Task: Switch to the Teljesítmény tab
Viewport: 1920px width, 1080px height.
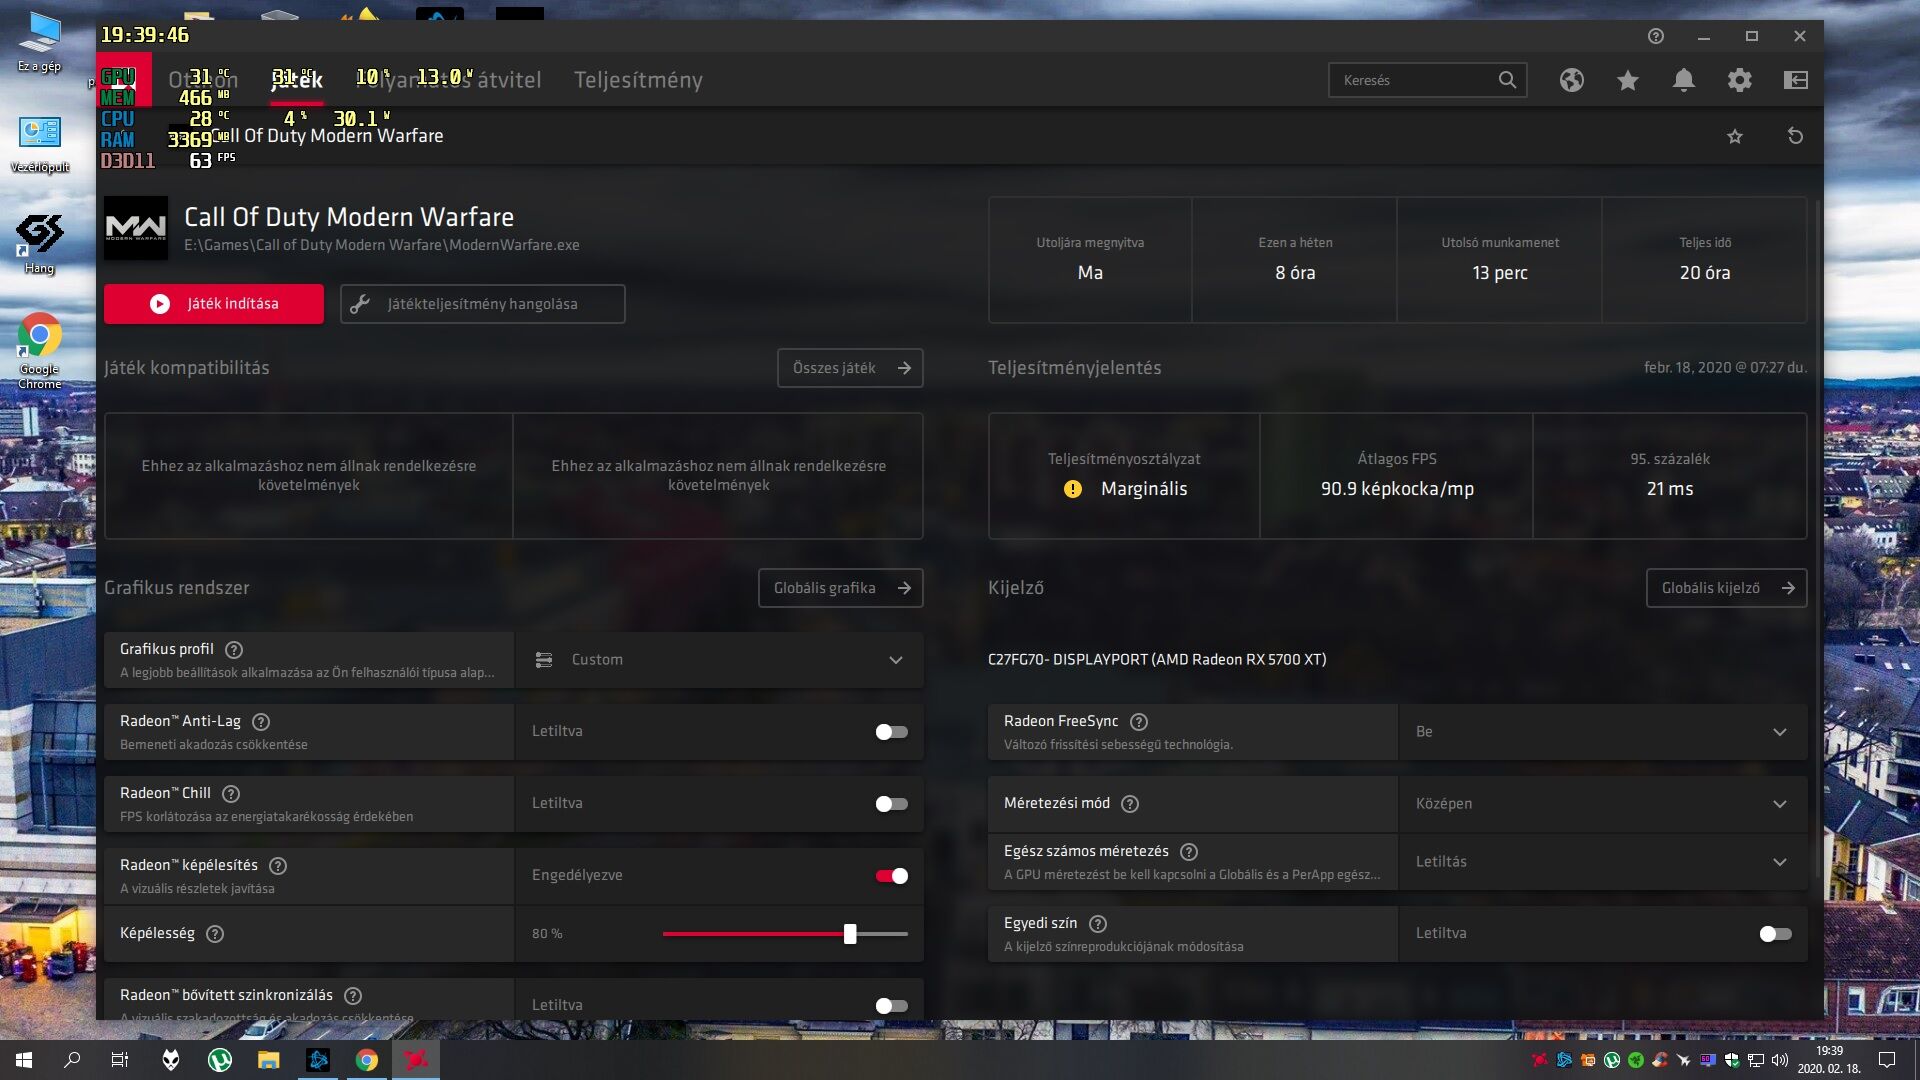Action: (x=638, y=80)
